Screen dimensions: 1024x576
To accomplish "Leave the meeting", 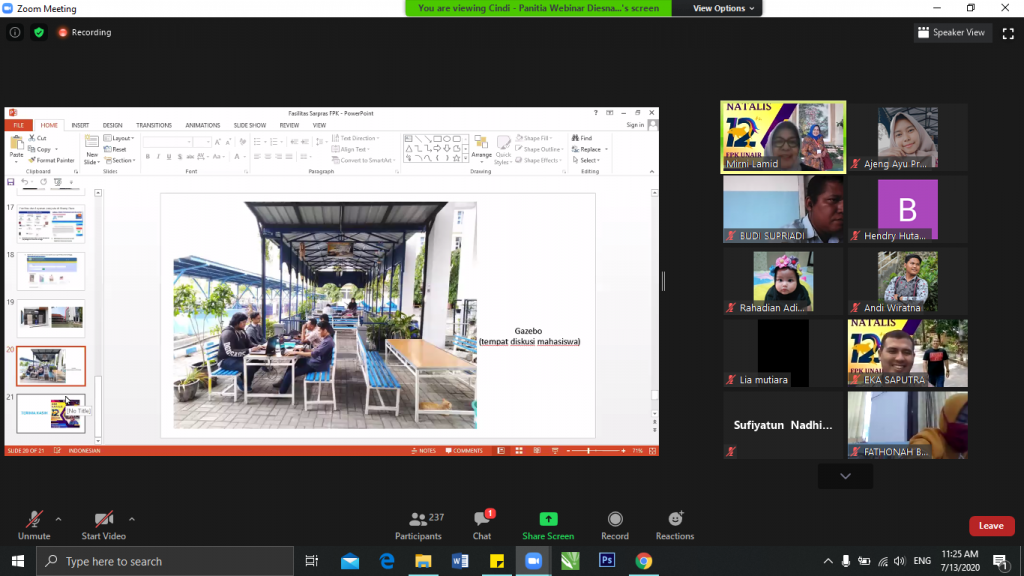I will click(990, 526).
